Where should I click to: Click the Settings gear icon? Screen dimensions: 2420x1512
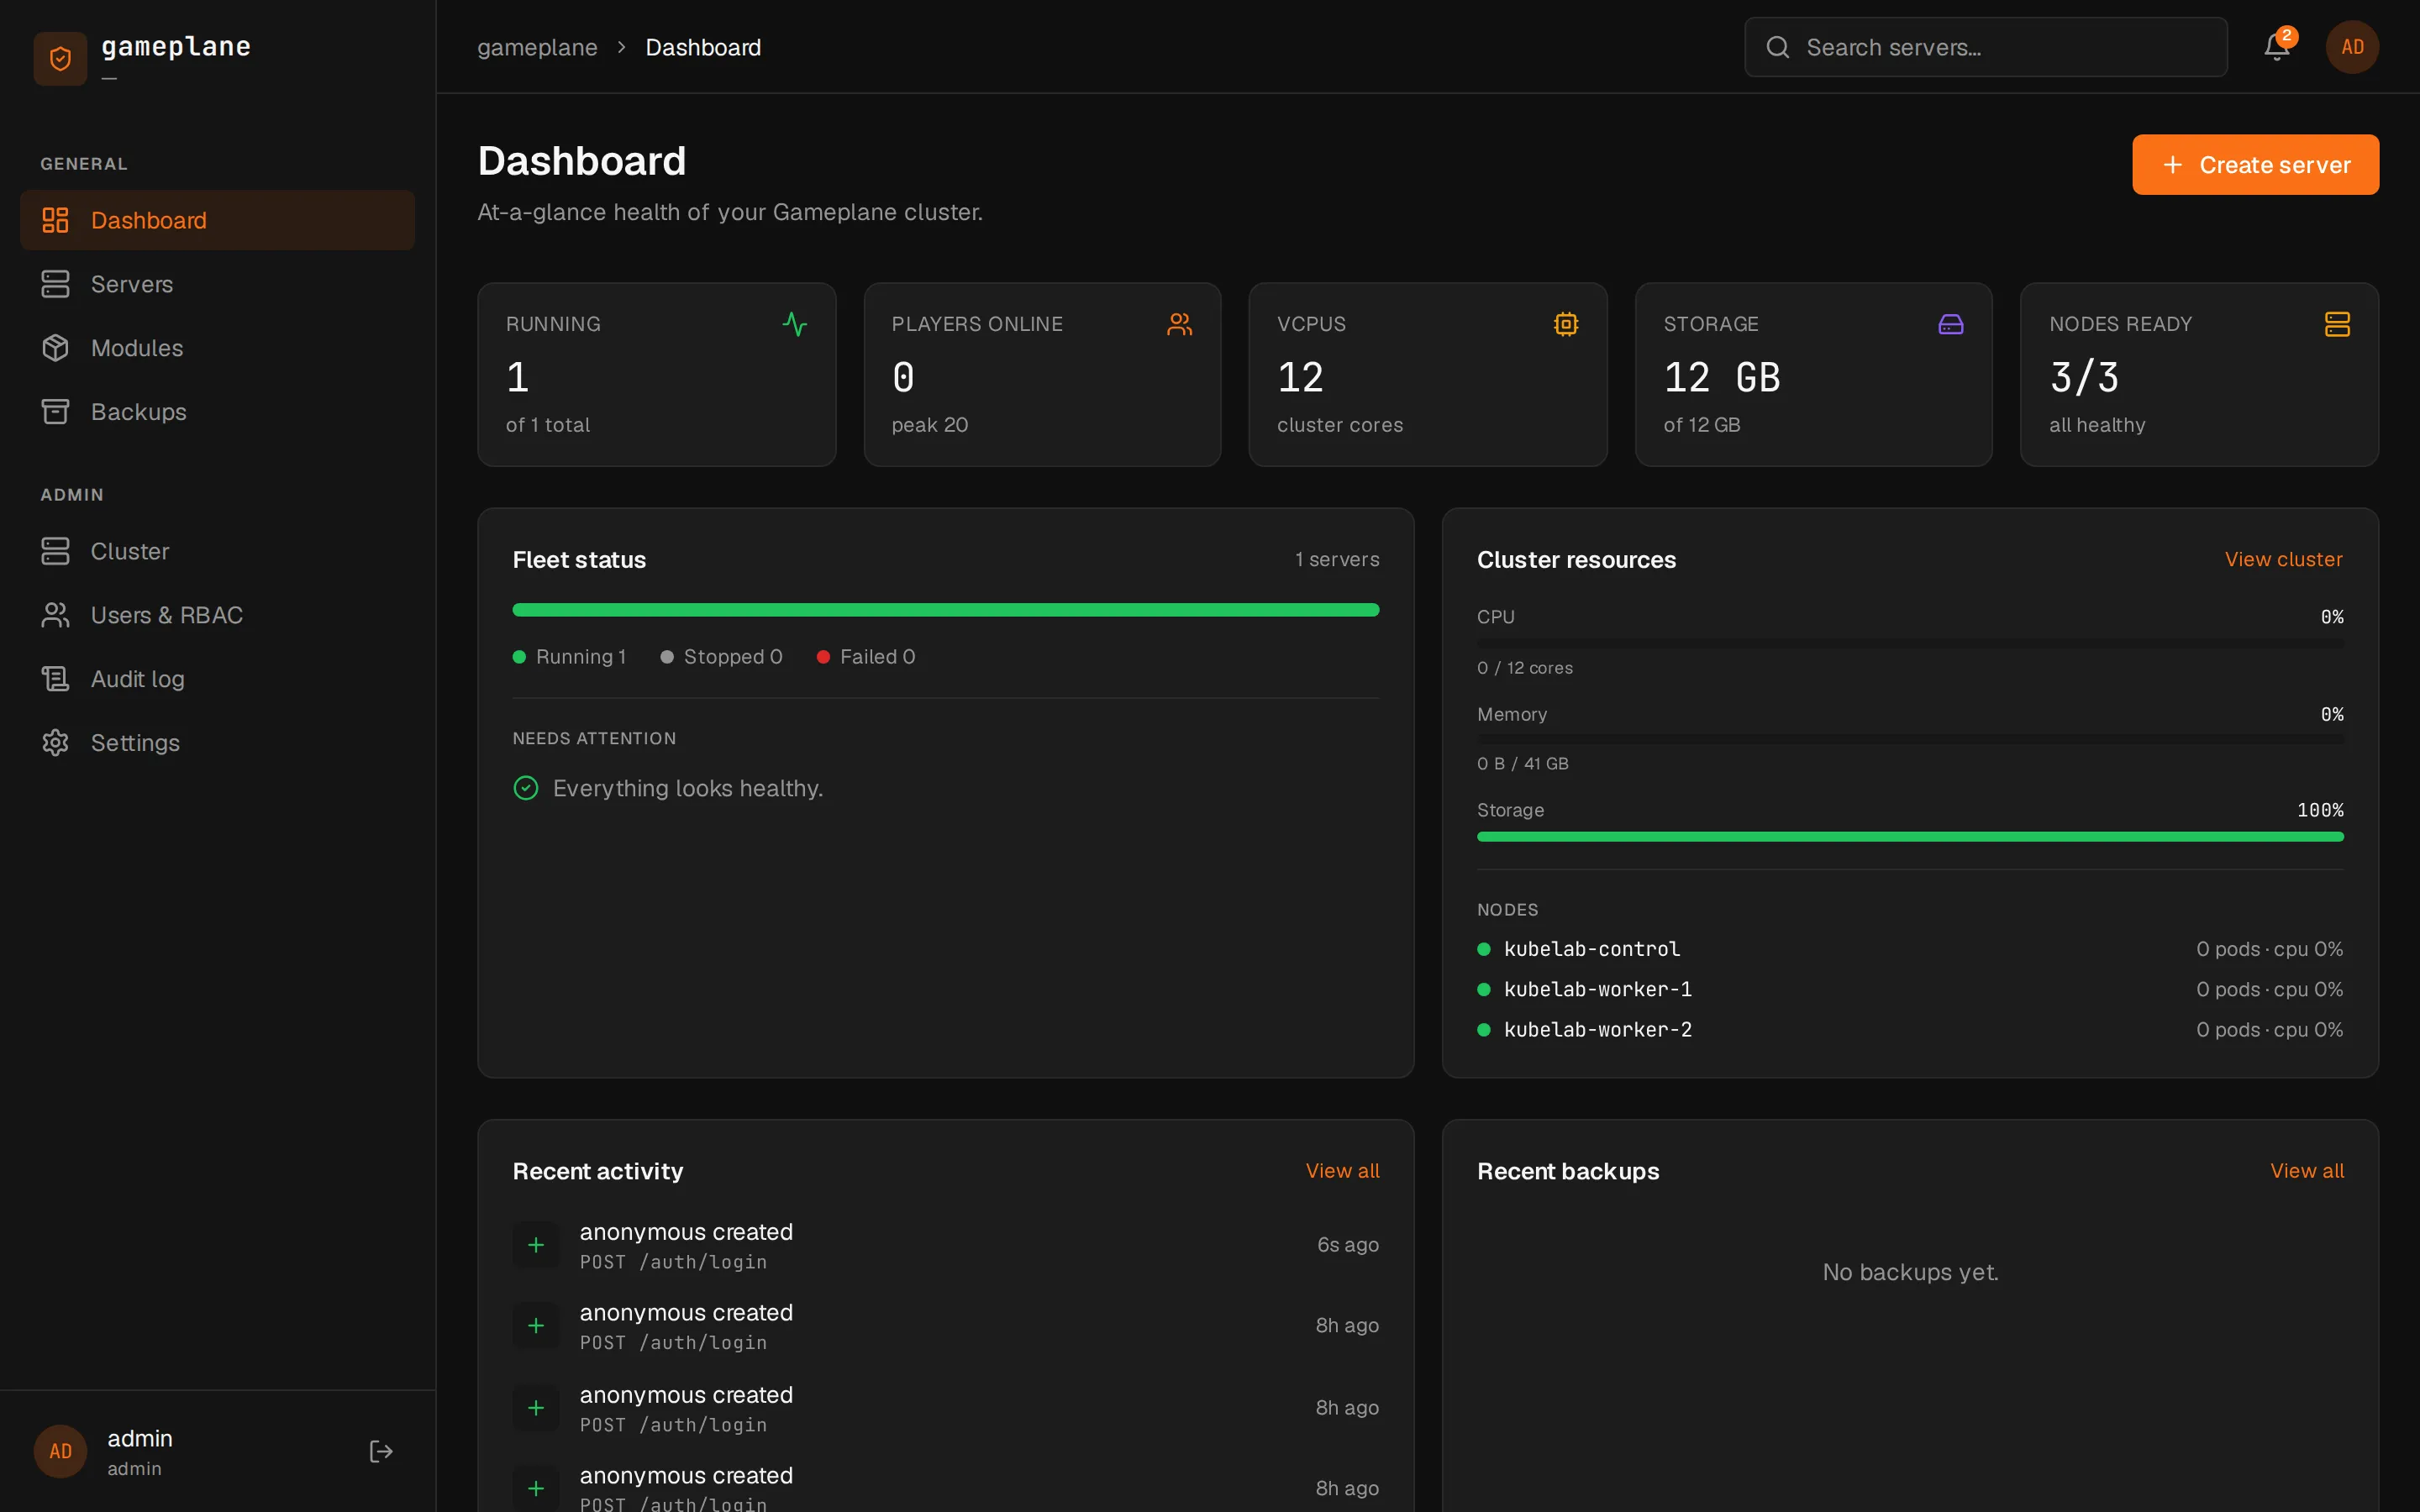pos(55,743)
